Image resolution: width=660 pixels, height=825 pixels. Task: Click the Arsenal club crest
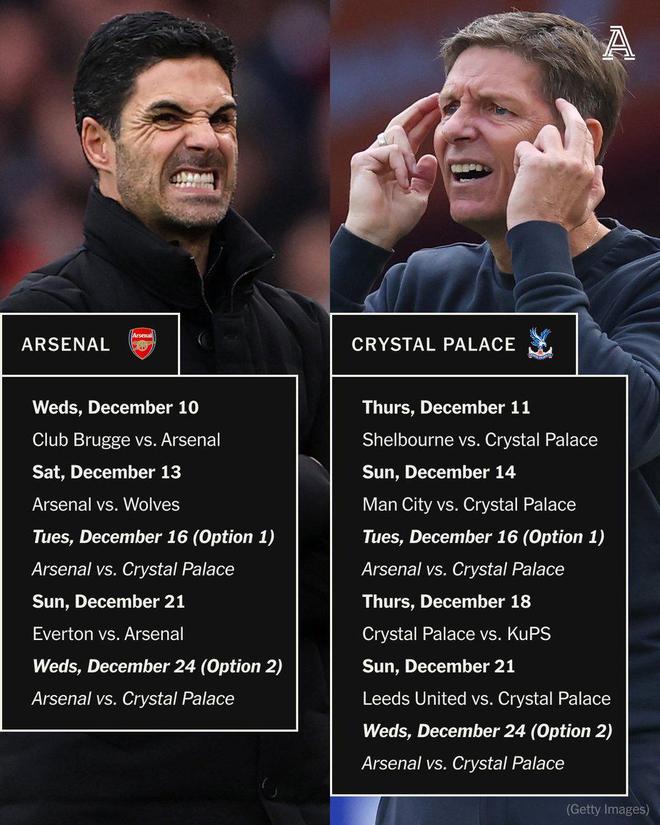point(142,344)
